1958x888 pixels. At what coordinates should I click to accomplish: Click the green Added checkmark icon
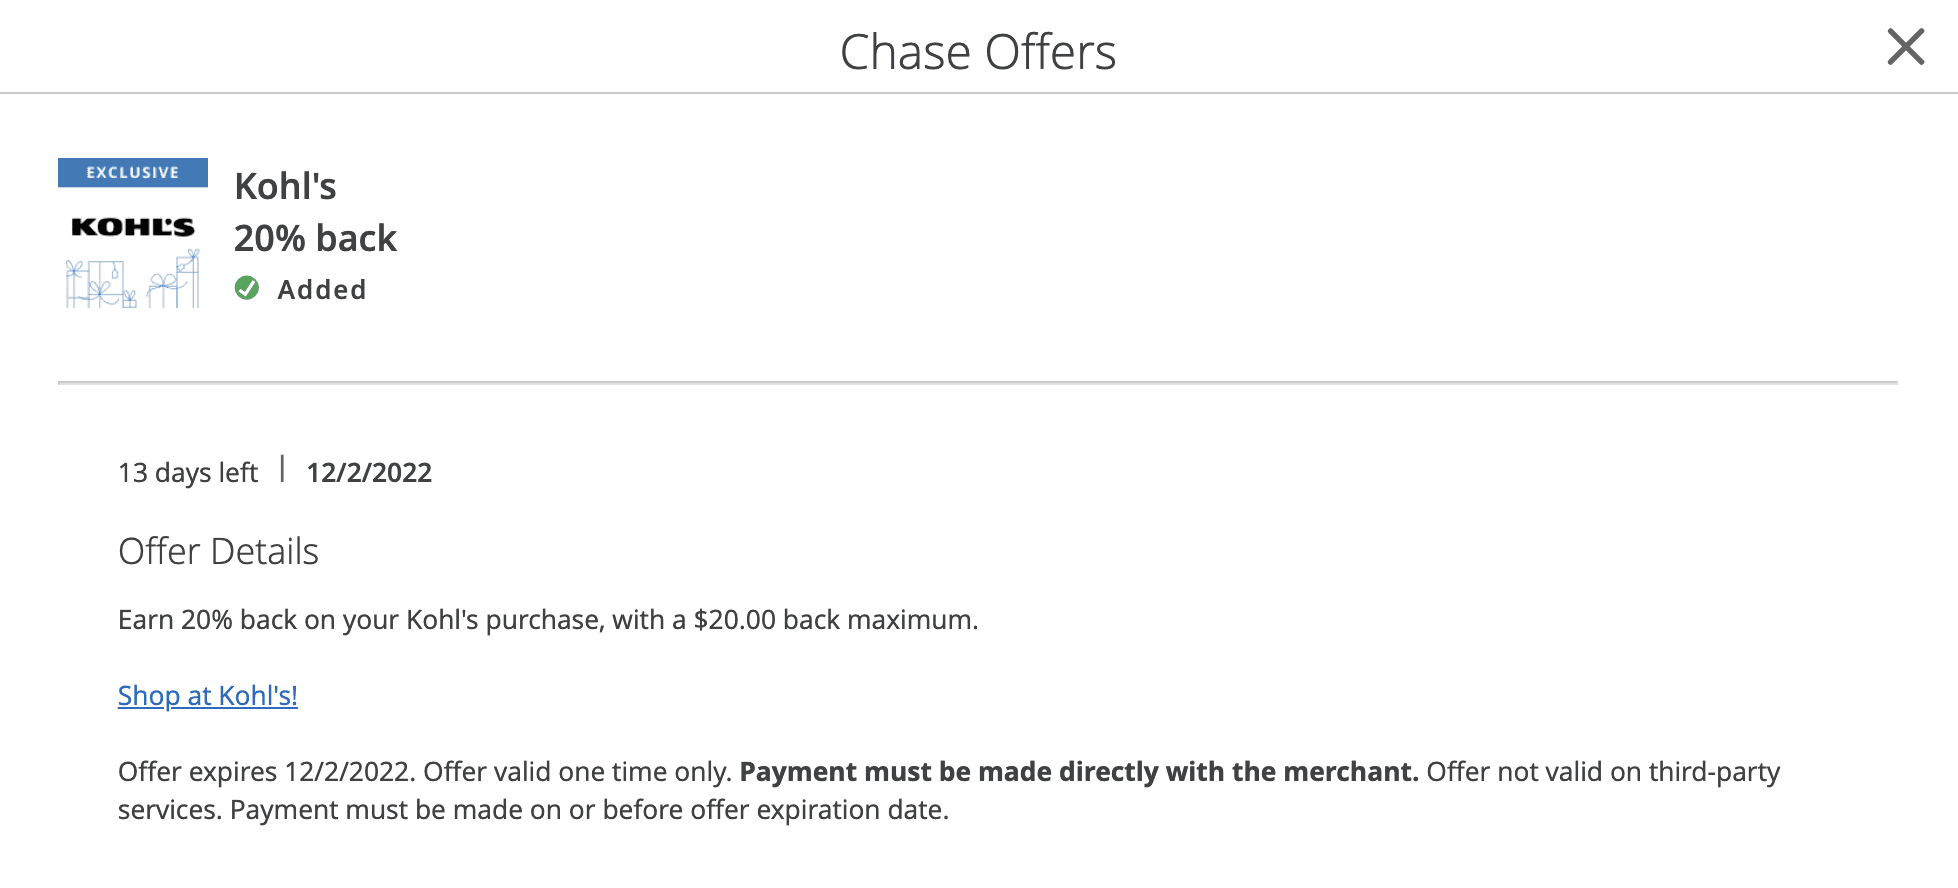(248, 289)
